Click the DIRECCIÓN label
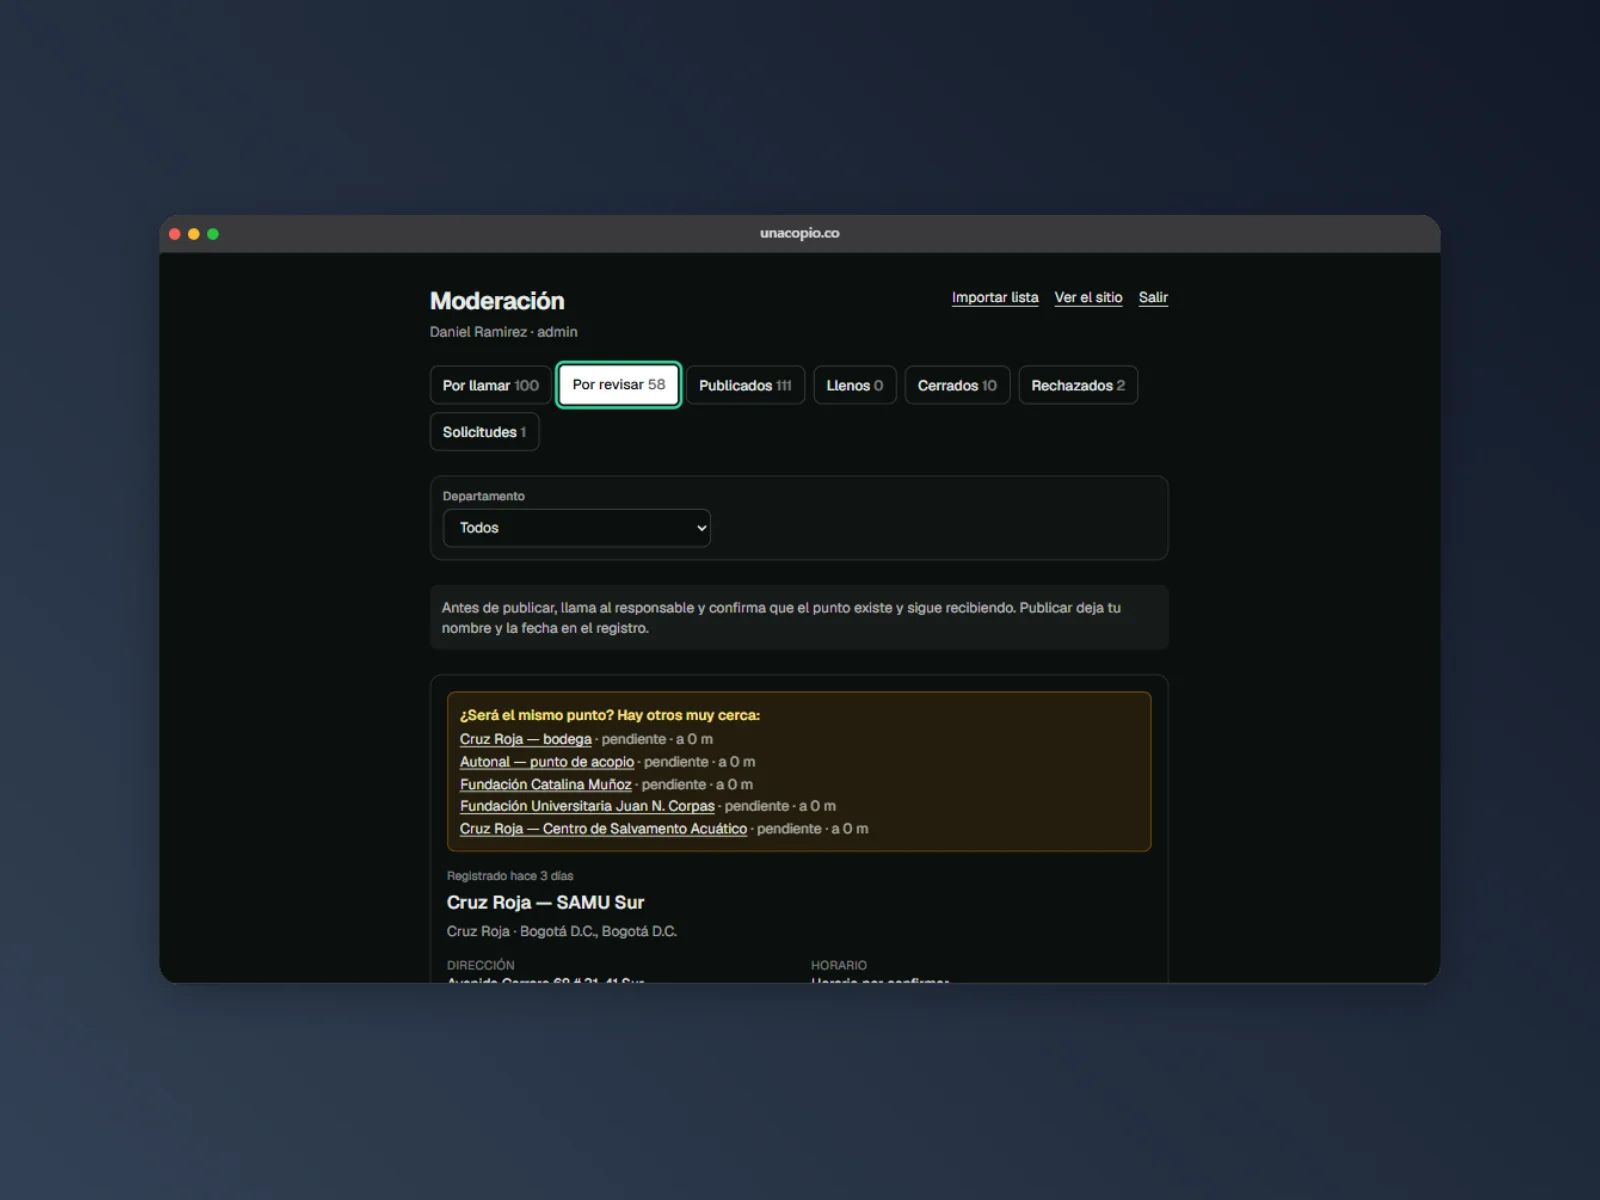This screenshot has width=1600, height=1200. [481, 965]
